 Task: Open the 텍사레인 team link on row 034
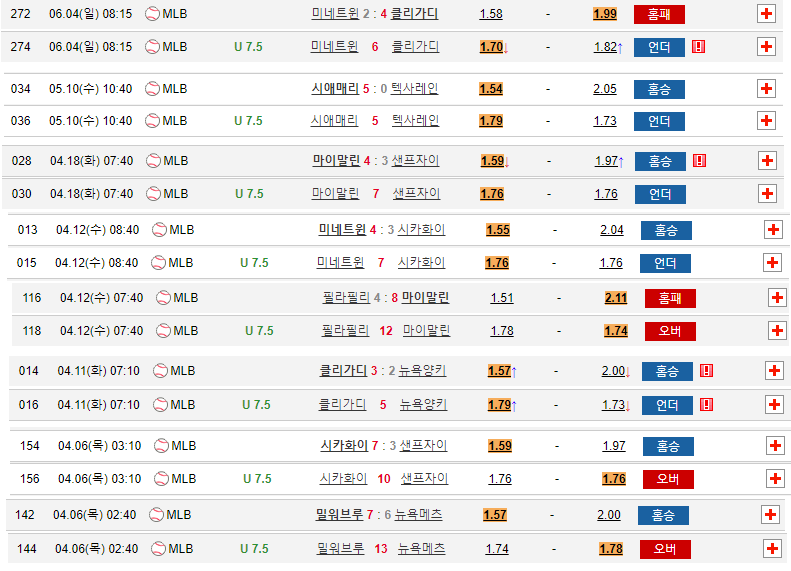pos(414,88)
